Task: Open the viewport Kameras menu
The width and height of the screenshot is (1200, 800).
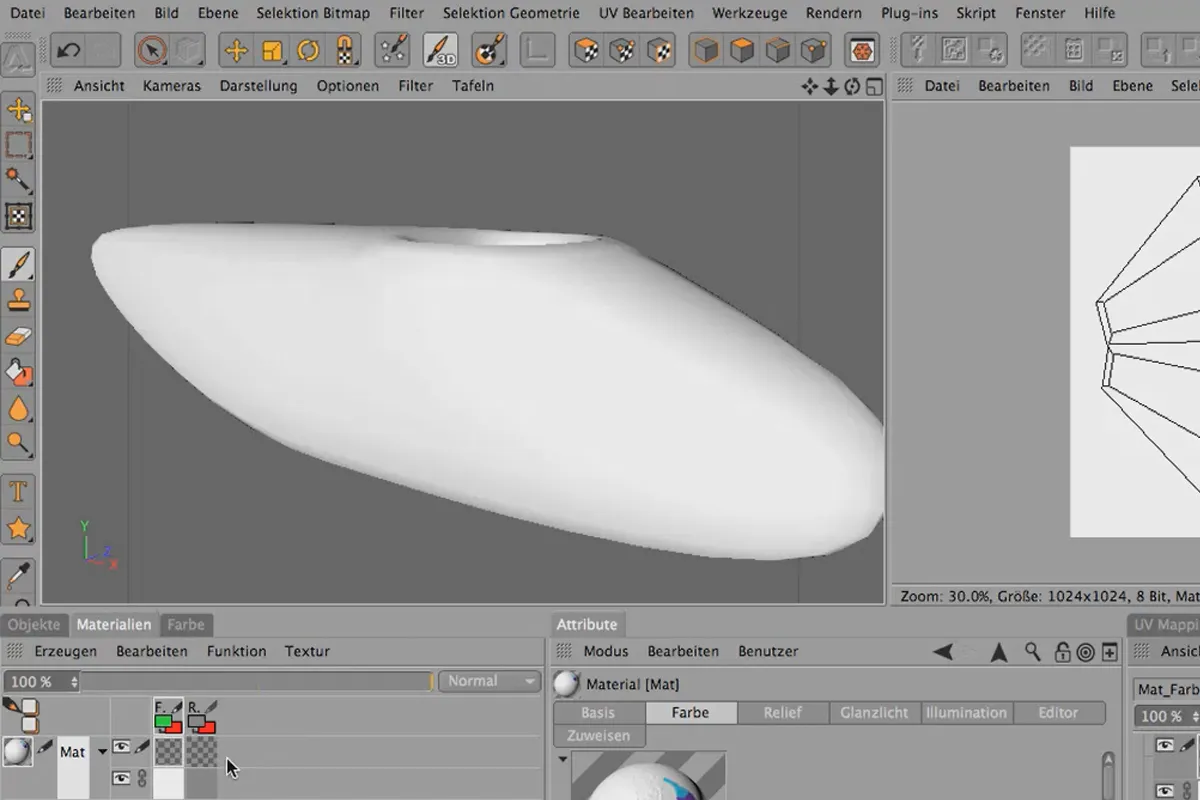Action: [x=172, y=86]
